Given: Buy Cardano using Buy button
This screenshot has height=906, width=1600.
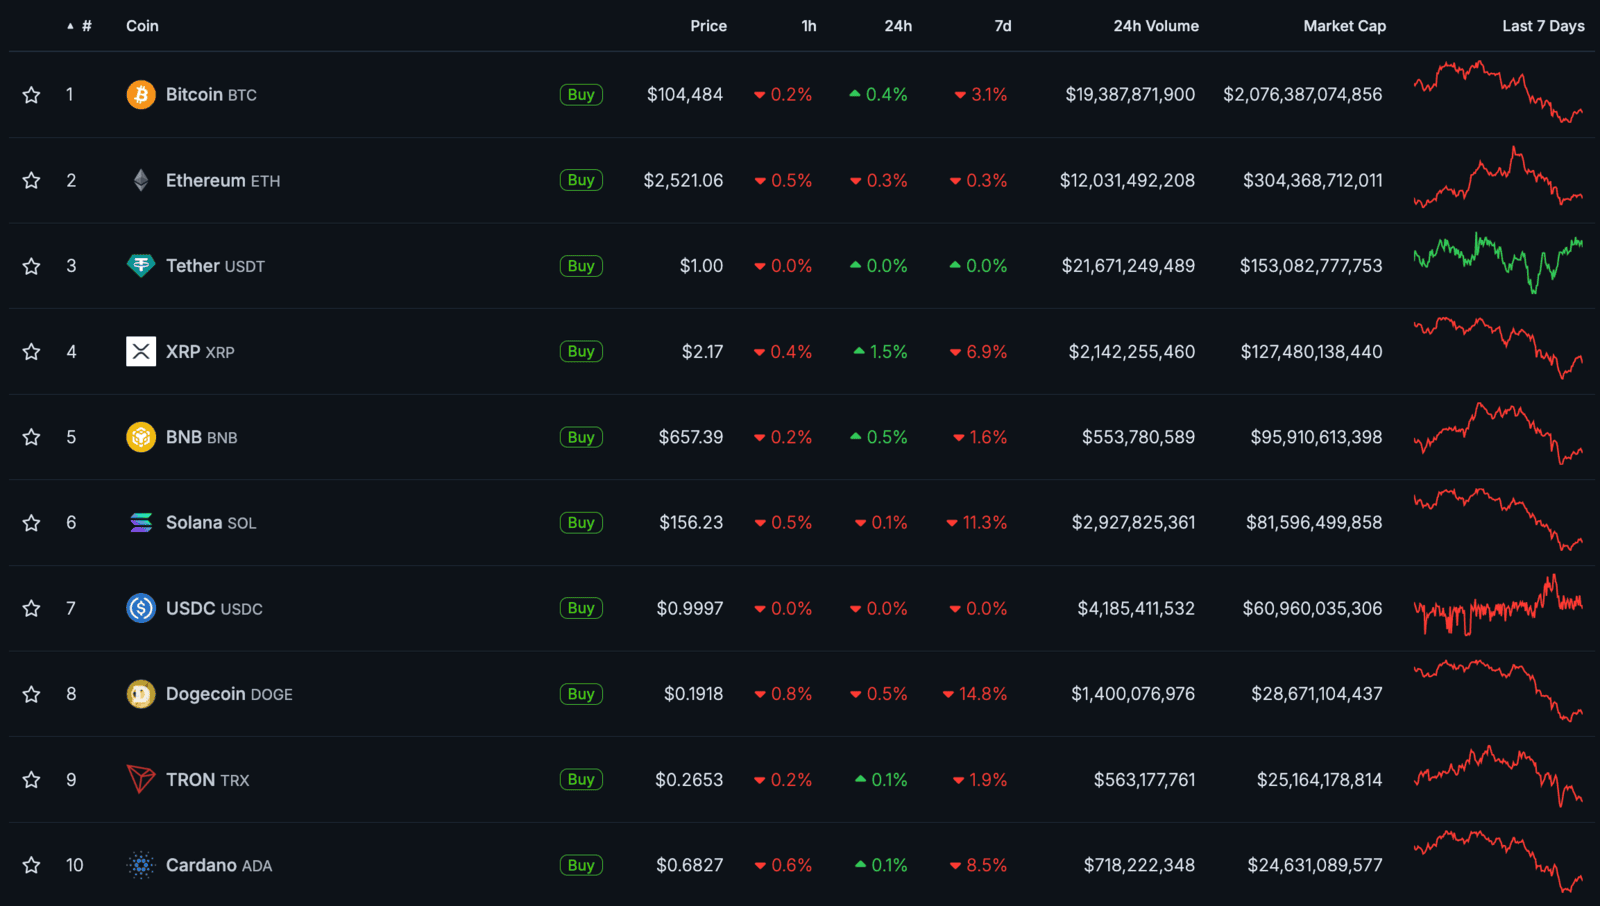Looking at the screenshot, I should [581, 865].
